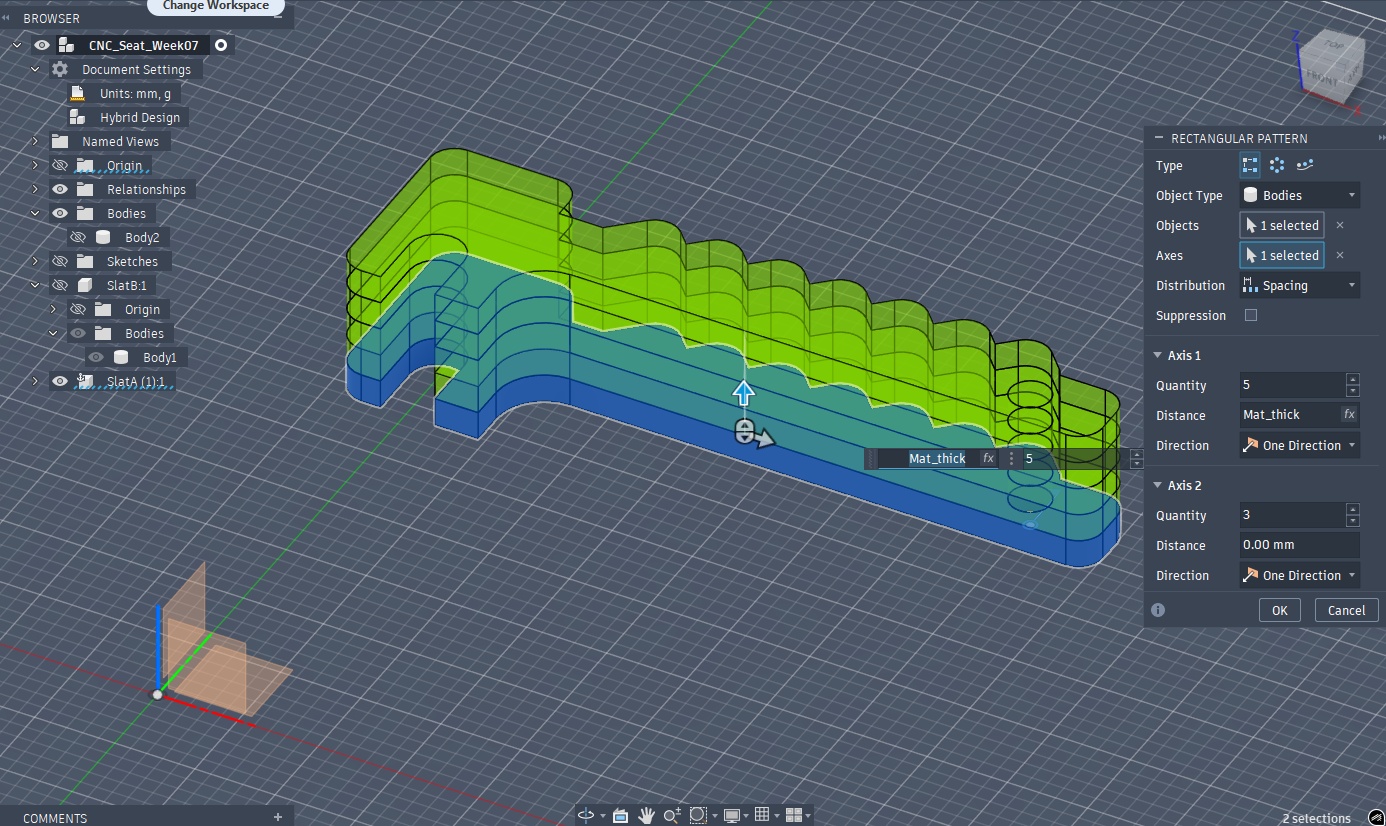
Task: Click the fx icon in Distance field
Action: (x=1349, y=414)
